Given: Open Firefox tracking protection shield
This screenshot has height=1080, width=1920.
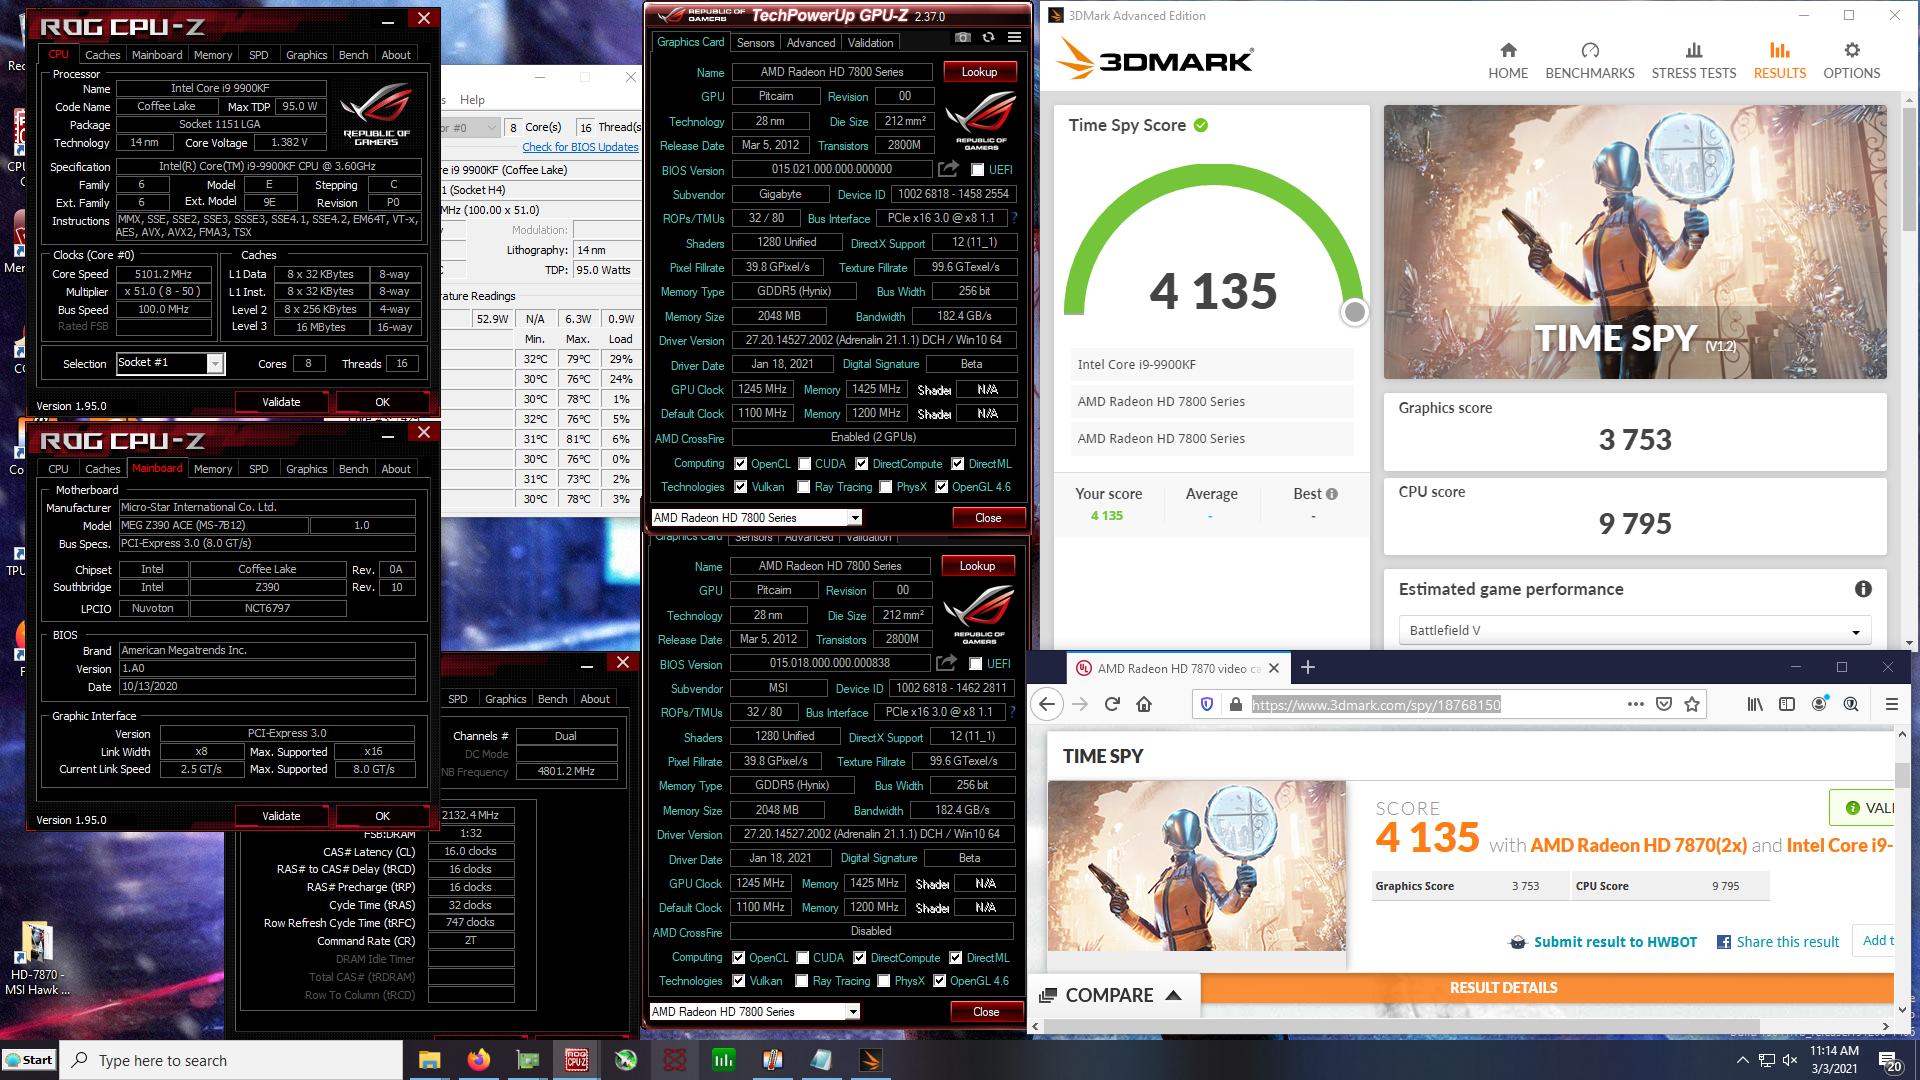Looking at the screenshot, I should tap(1207, 704).
